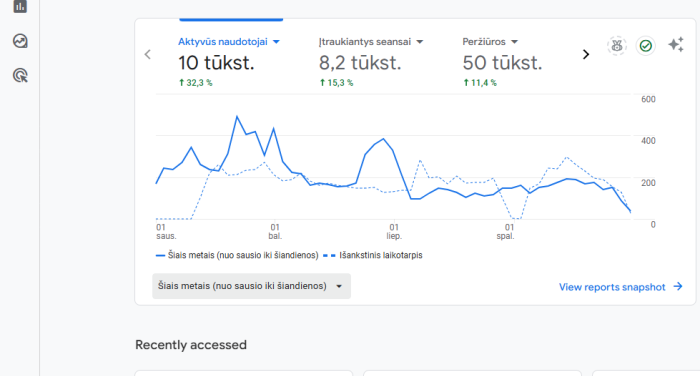
Task: Toggle the Šiais metais solid line legend entry
Action: pyautogui.click(x=237, y=255)
